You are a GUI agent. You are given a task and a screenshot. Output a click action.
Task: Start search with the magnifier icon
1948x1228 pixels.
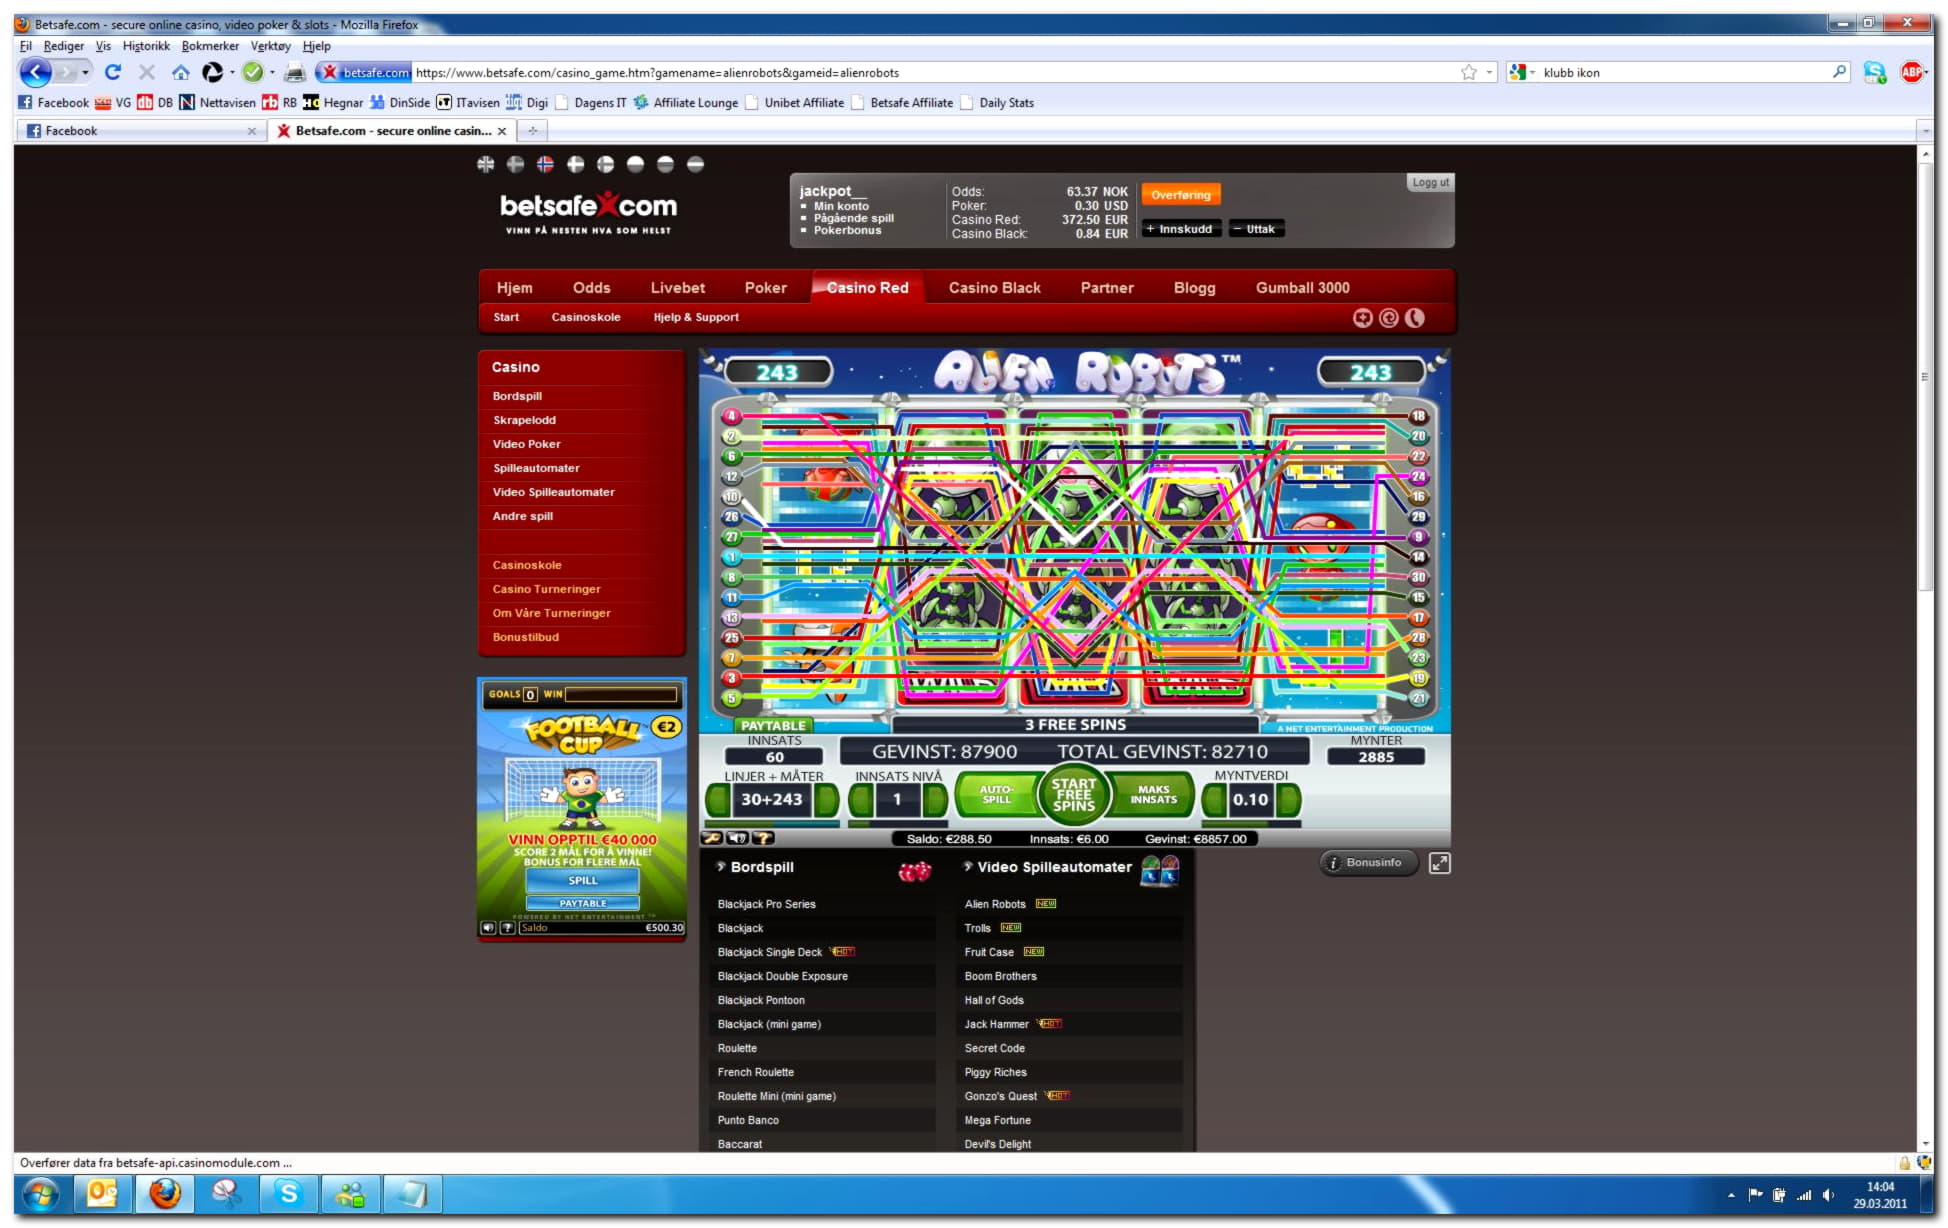pos(1838,72)
